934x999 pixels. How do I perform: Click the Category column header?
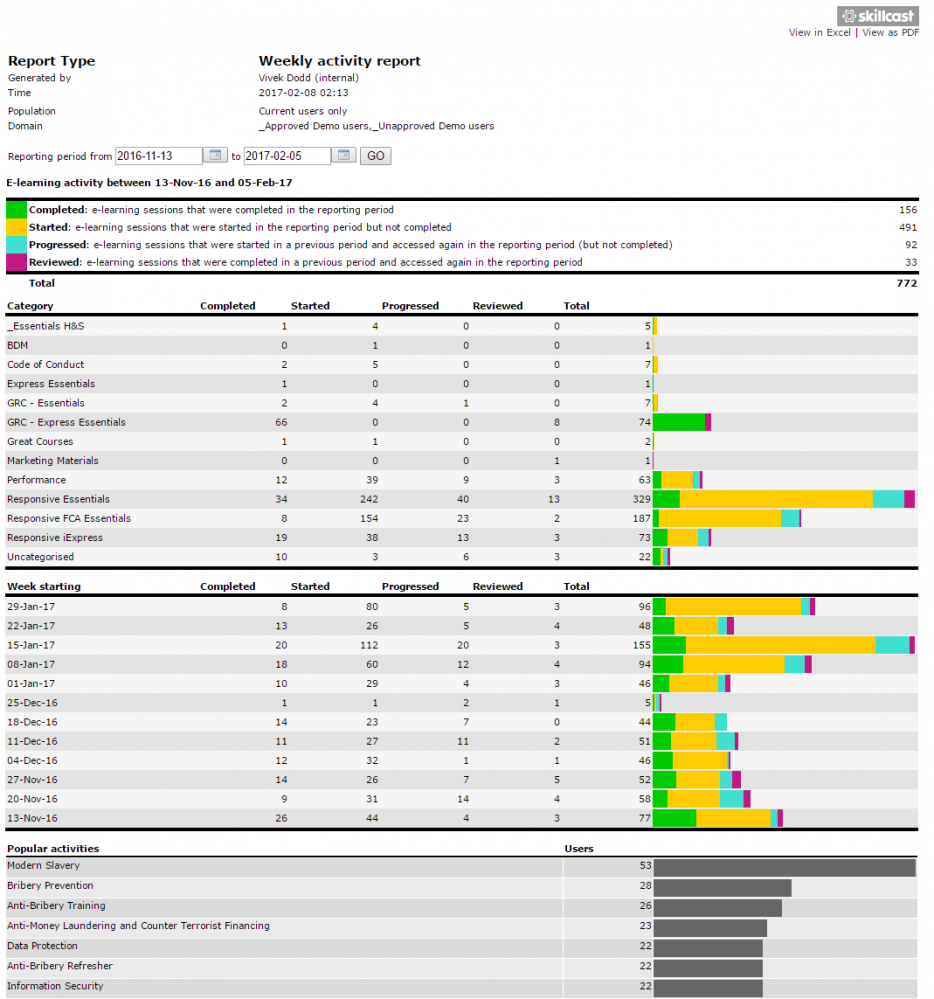(30, 306)
